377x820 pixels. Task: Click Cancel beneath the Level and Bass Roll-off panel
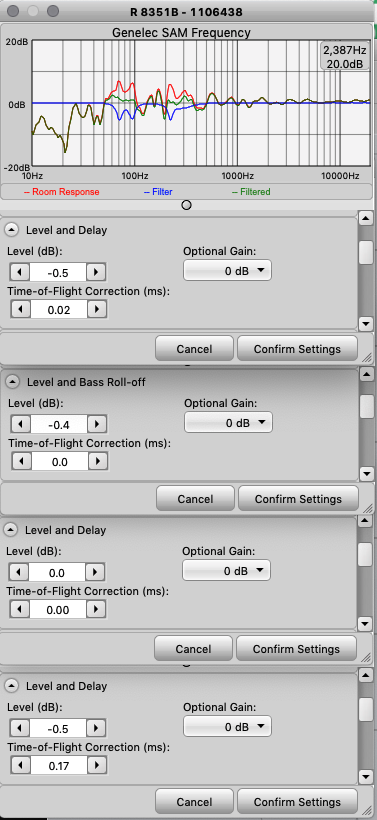click(x=195, y=499)
